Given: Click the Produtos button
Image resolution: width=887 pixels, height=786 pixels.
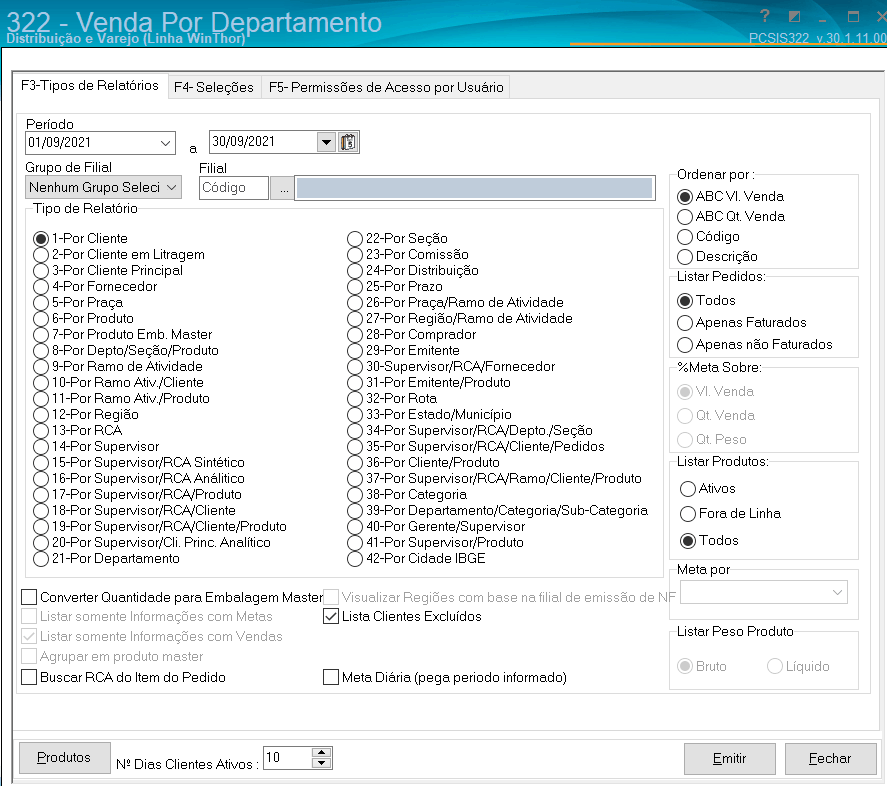Looking at the screenshot, I should 64,757.
